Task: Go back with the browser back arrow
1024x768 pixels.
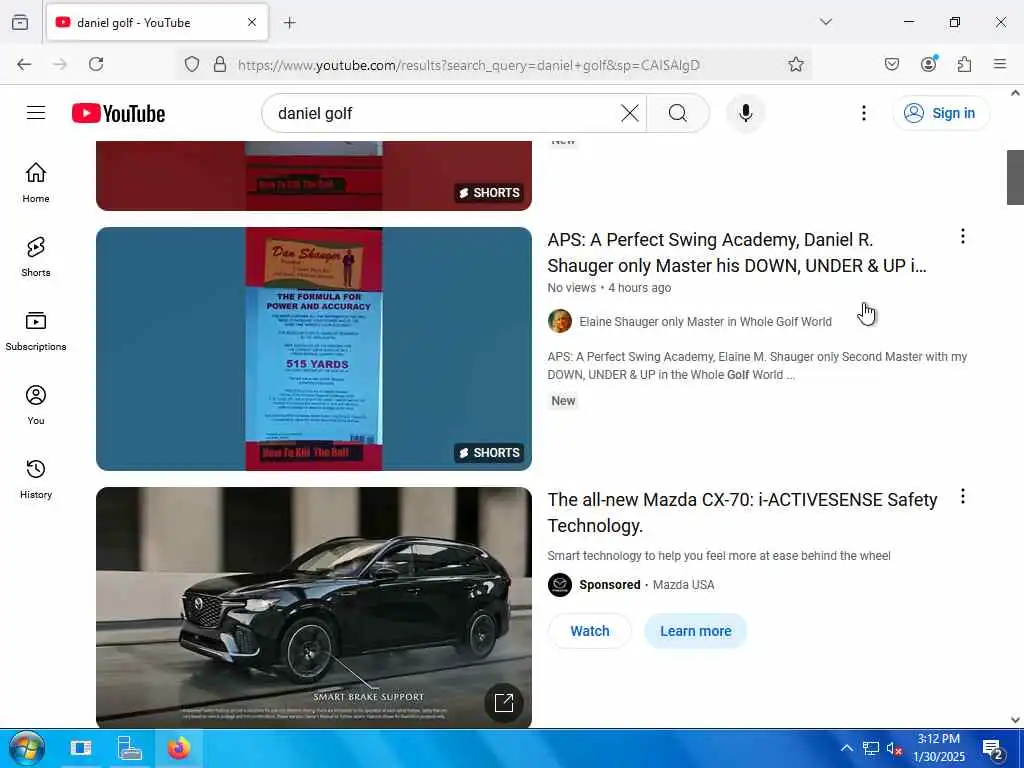Action: point(24,64)
